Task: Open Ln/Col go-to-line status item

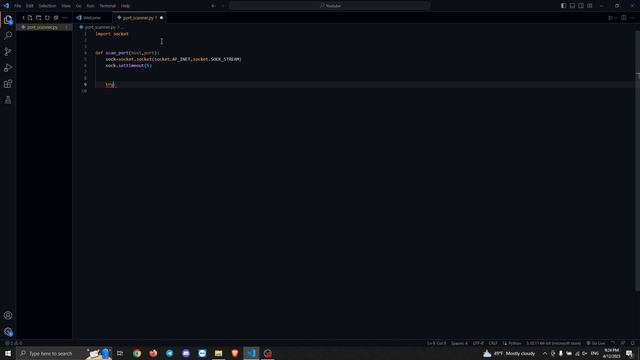Action: pos(437,343)
